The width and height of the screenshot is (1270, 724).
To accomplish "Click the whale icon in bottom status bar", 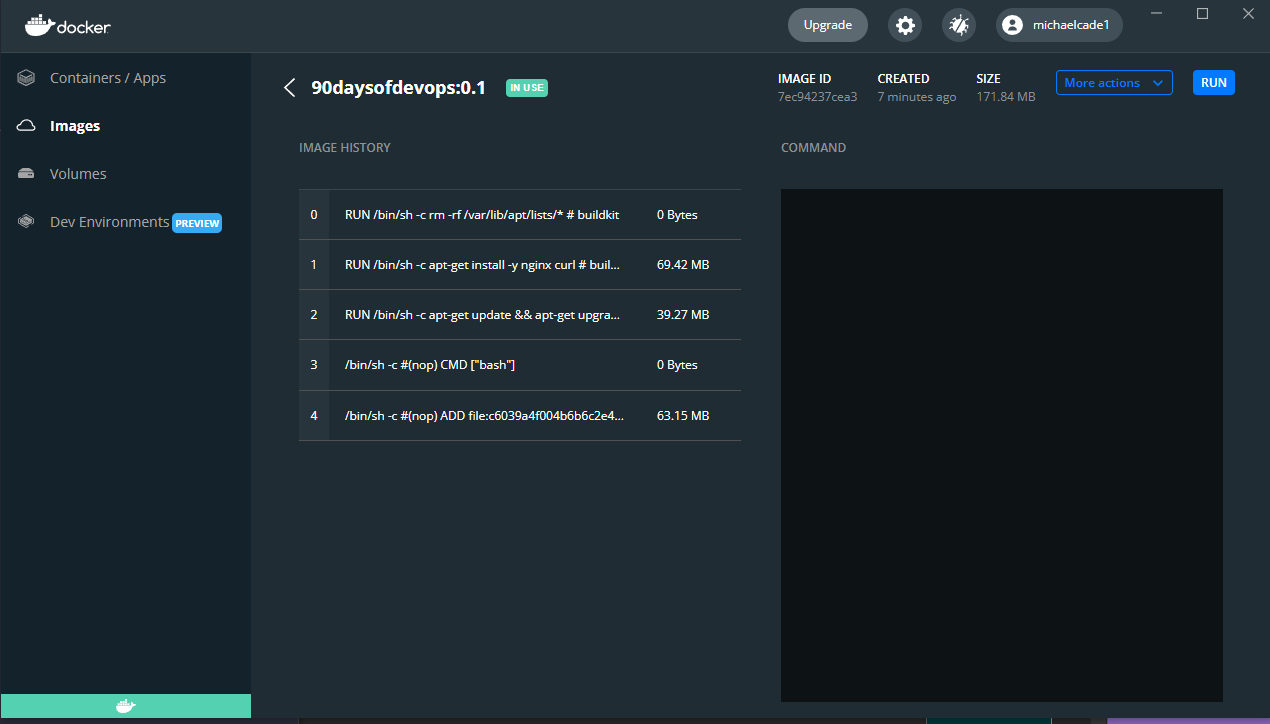I will [125, 706].
